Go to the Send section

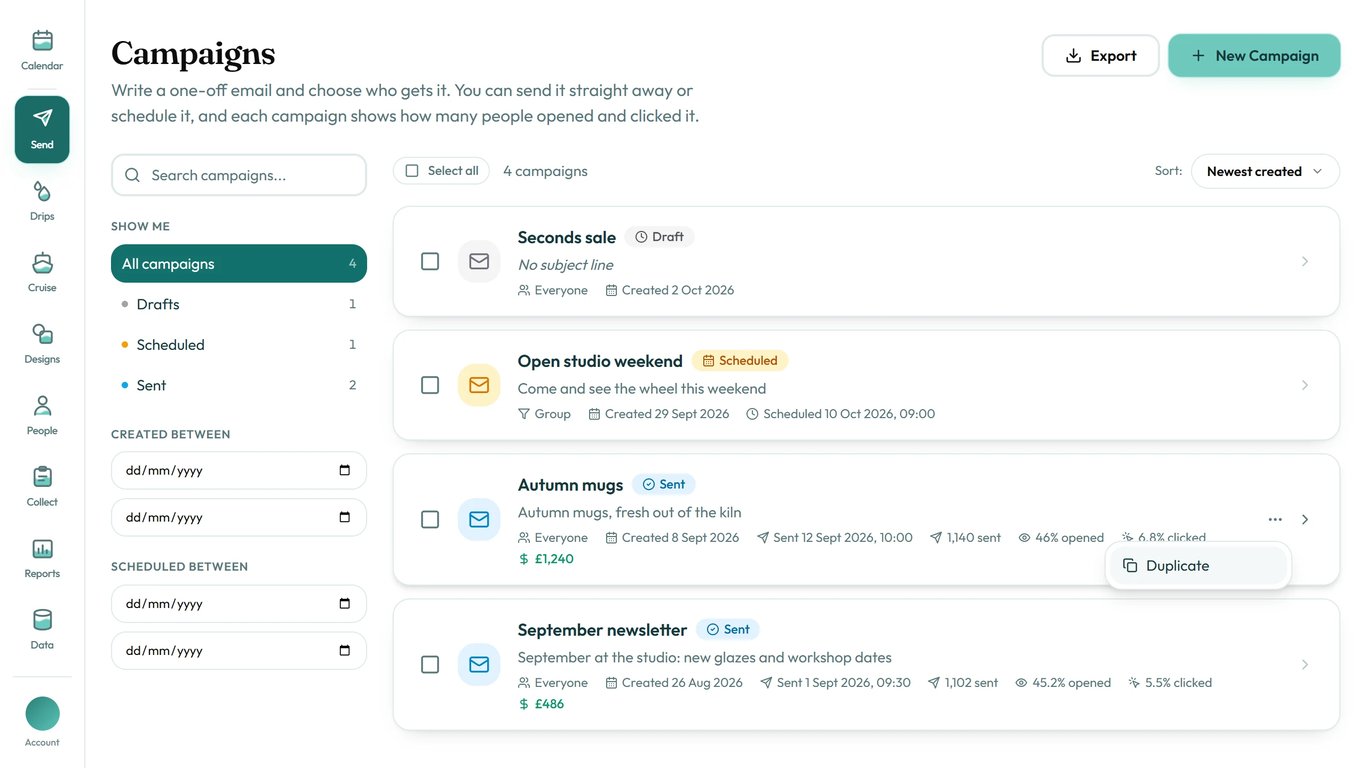pyautogui.click(x=42, y=129)
